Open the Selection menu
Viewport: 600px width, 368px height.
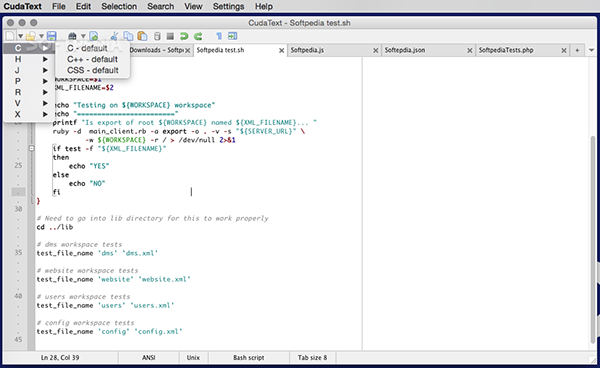(x=119, y=7)
